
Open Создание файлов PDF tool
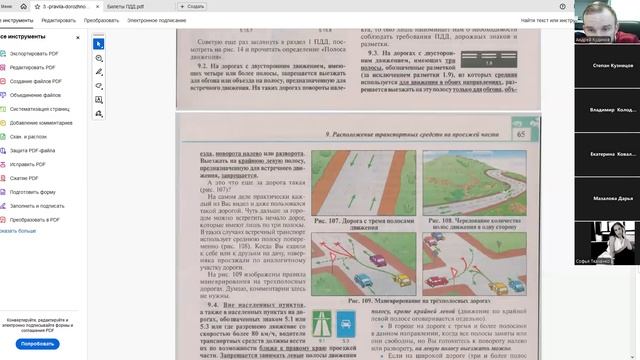pyautogui.click(x=36, y=81)
